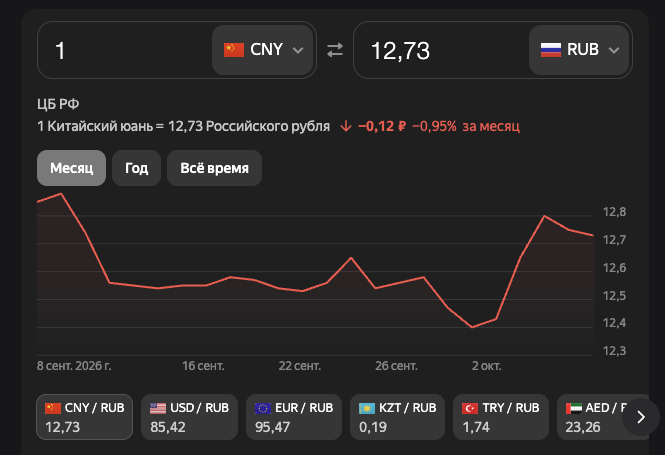The height and width of the screenshot is (455, 665).
Task: Click the 12,3 value axis label
Action: 615,351
